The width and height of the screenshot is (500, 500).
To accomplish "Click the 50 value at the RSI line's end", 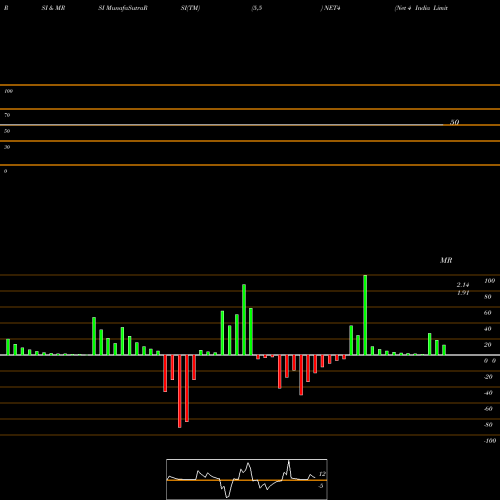I will (454, 122).
